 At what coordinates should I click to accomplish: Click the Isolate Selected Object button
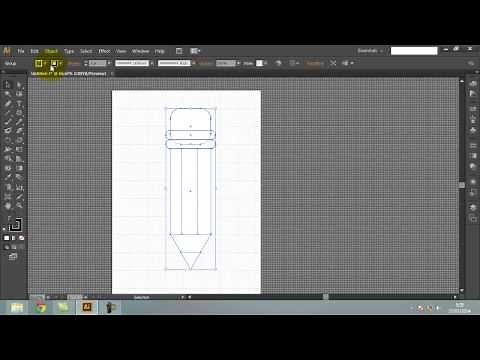(333, 63)
